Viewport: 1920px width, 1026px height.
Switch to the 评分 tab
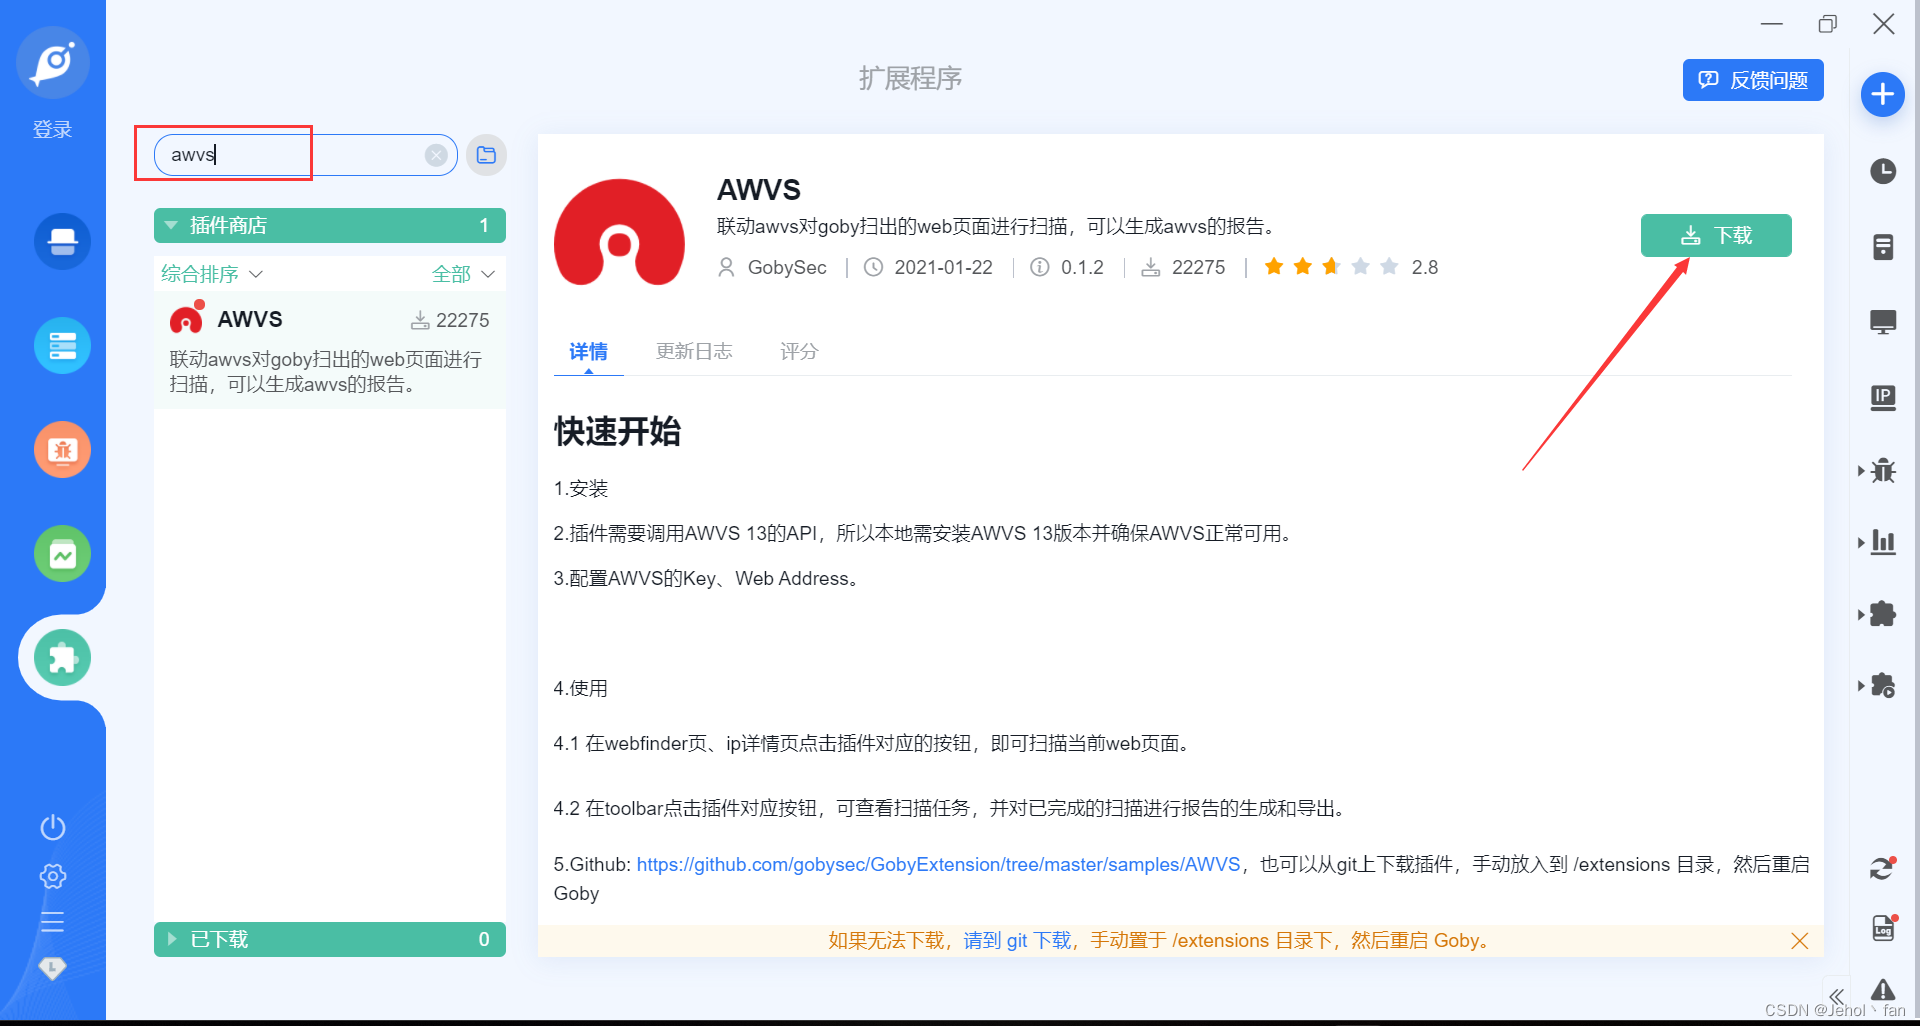[799, 351]
